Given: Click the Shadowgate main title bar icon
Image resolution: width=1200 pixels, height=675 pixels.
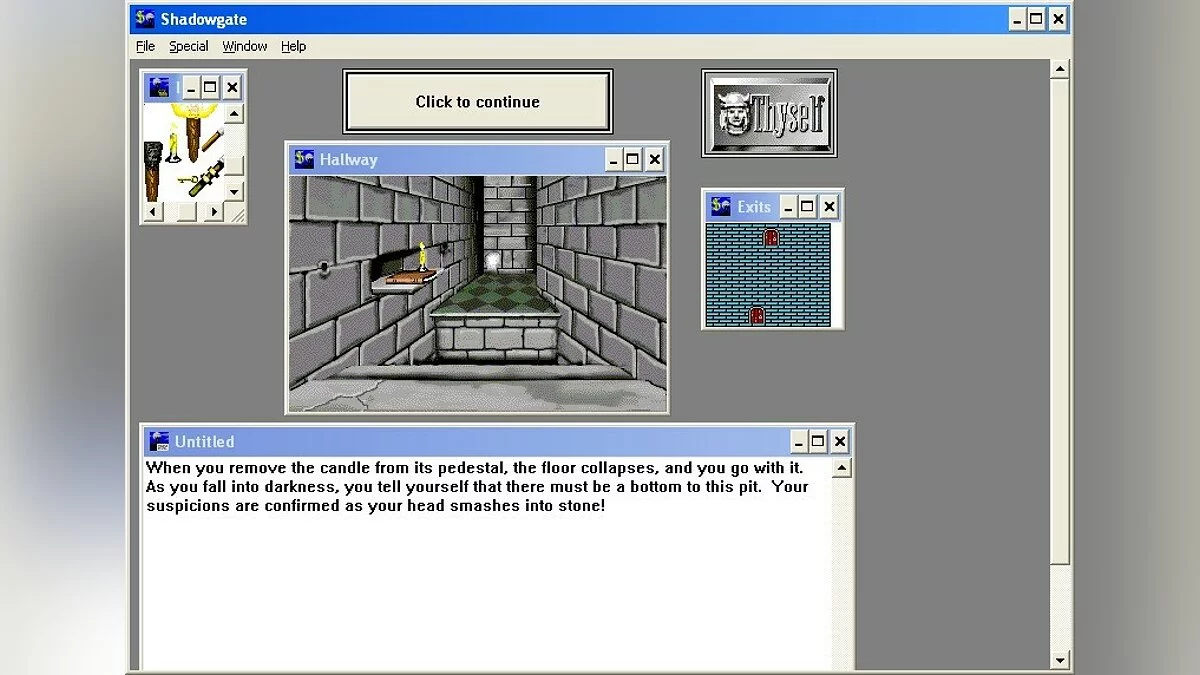Looking at the screenshot, I should tap(145, 19).
